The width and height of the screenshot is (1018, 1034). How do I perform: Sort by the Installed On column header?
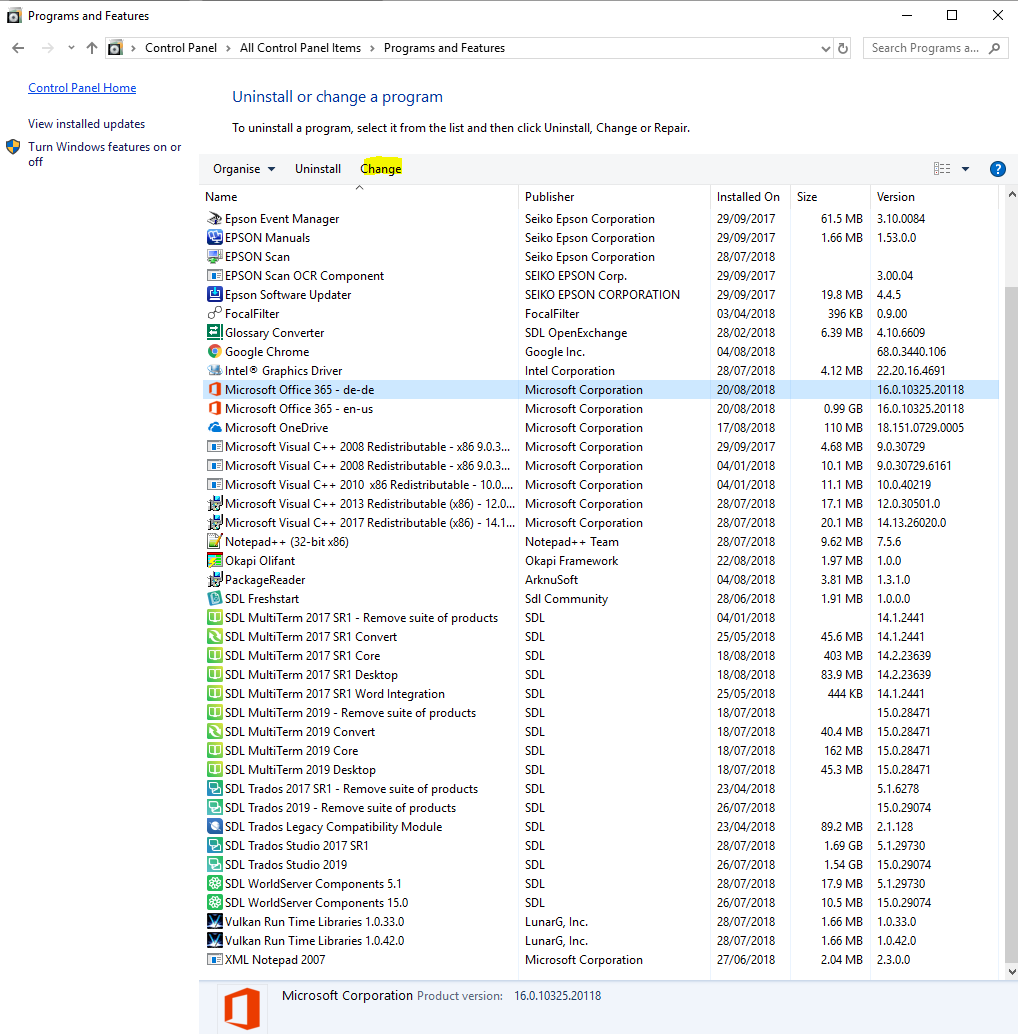750,197
